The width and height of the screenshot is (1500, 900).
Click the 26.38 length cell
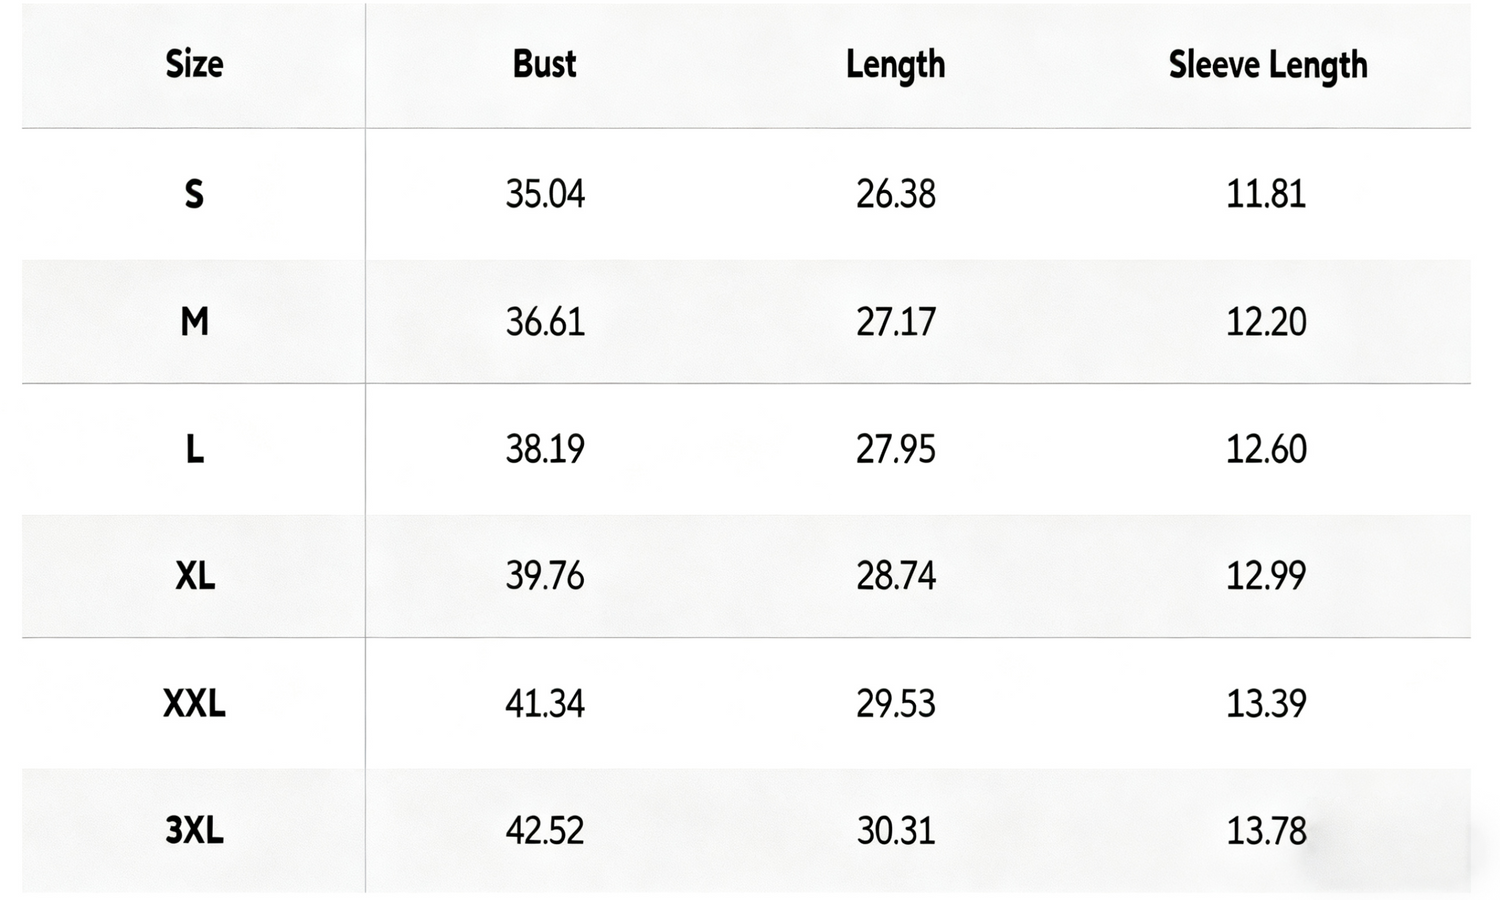(895, 193)
